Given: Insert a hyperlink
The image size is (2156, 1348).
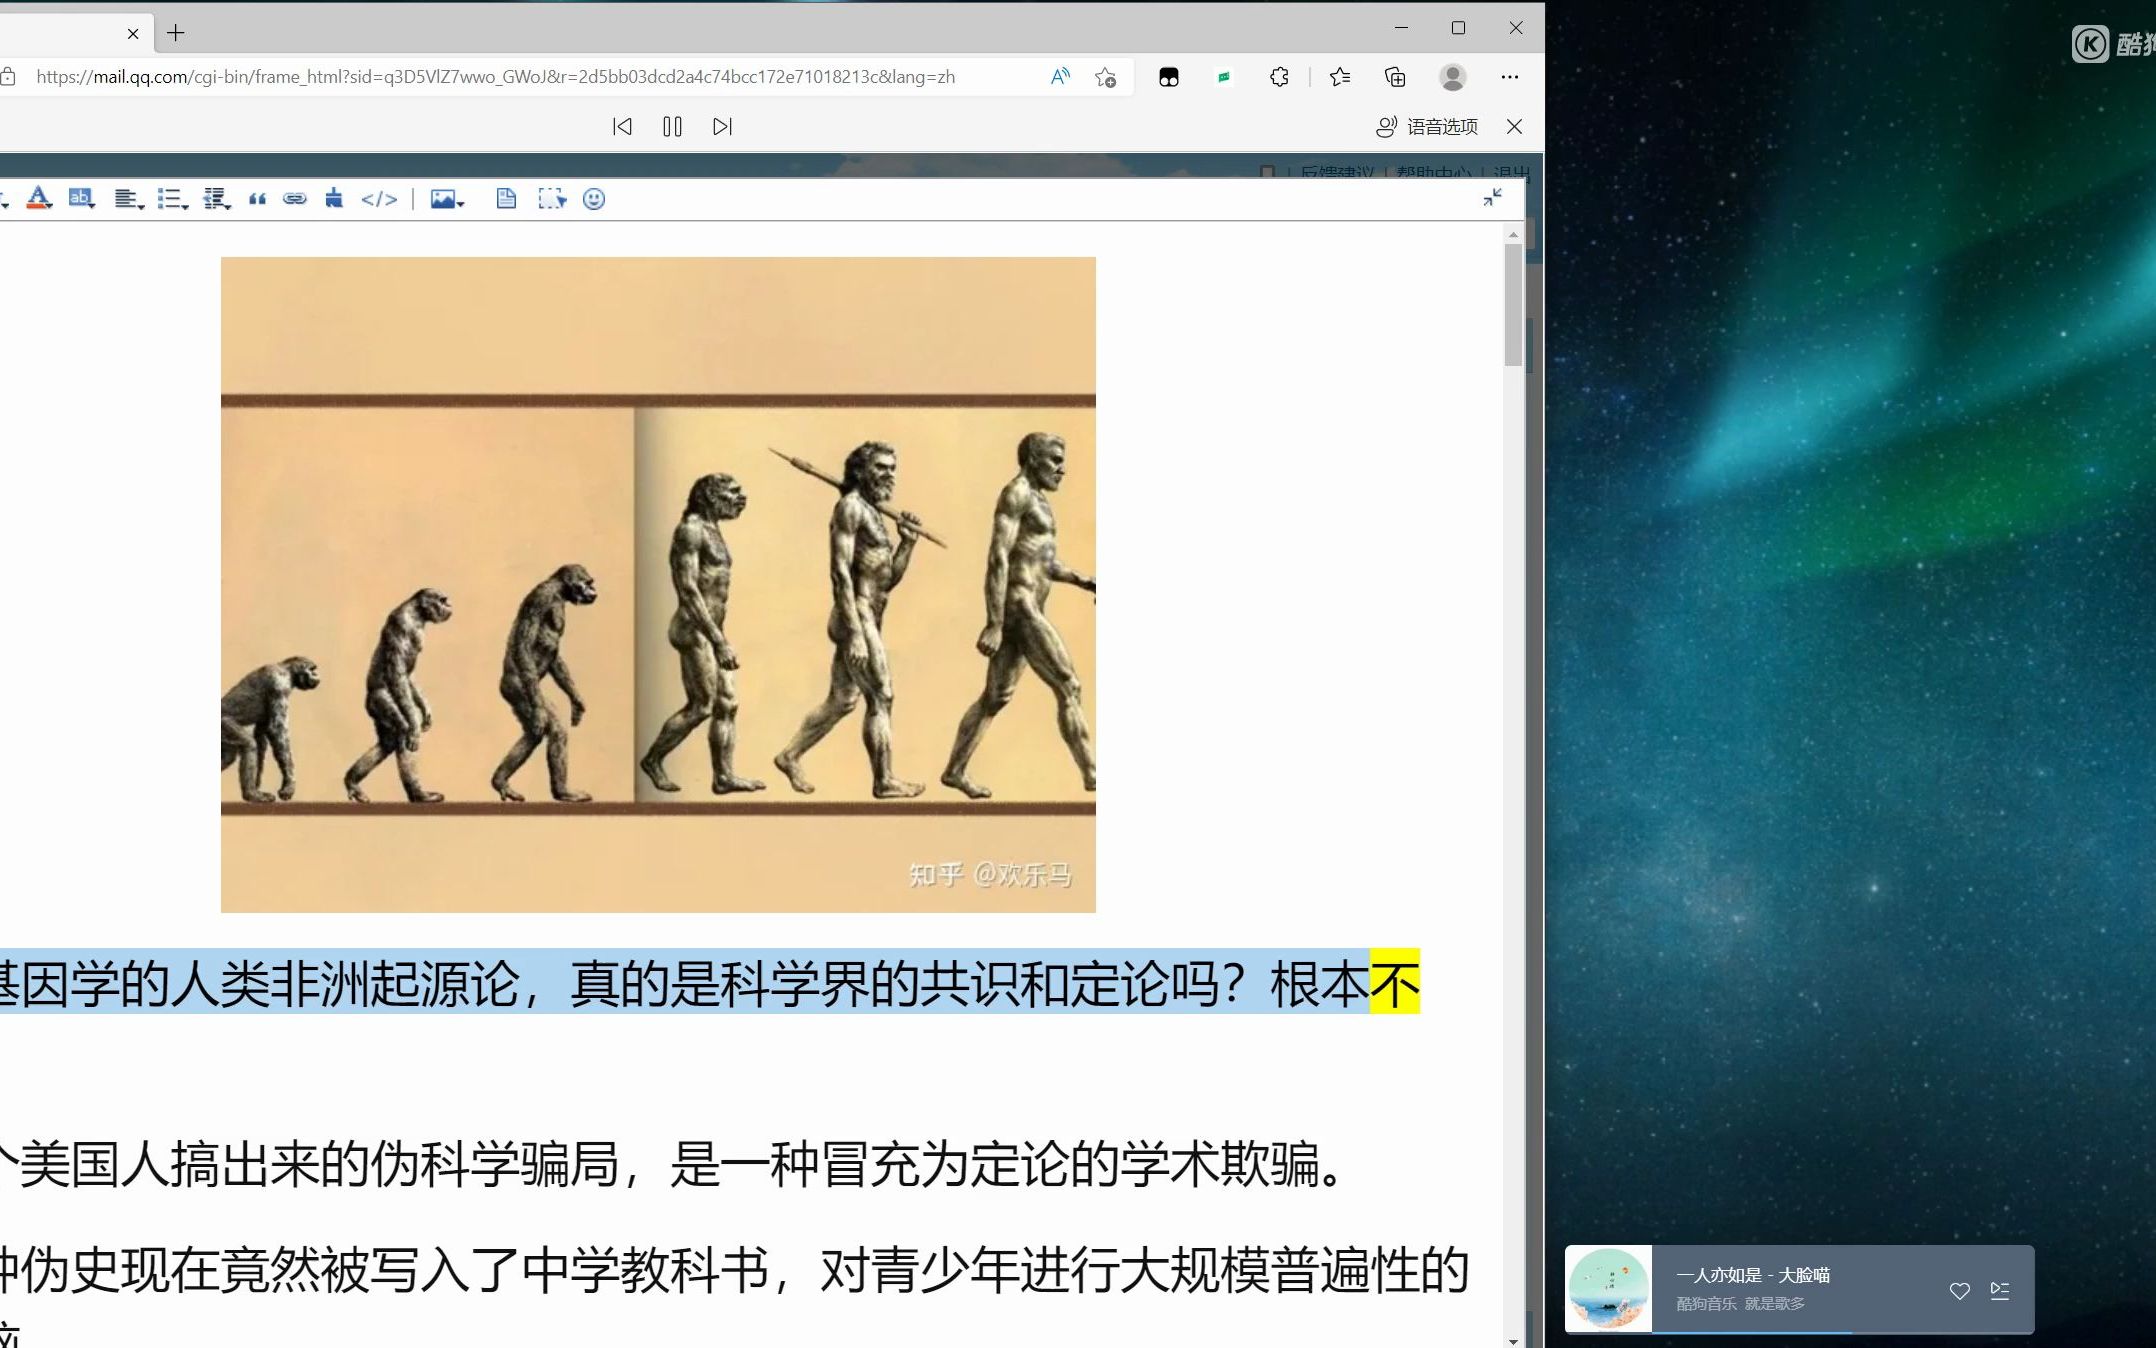Looking at the screenshot, I should tap(295, 199).
